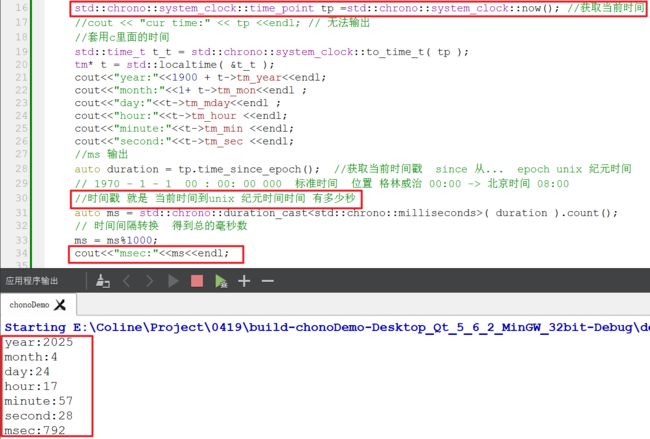Click the to_time_t( tp ) code line
This screenshot has height=439, width=650.
point(272,52)
